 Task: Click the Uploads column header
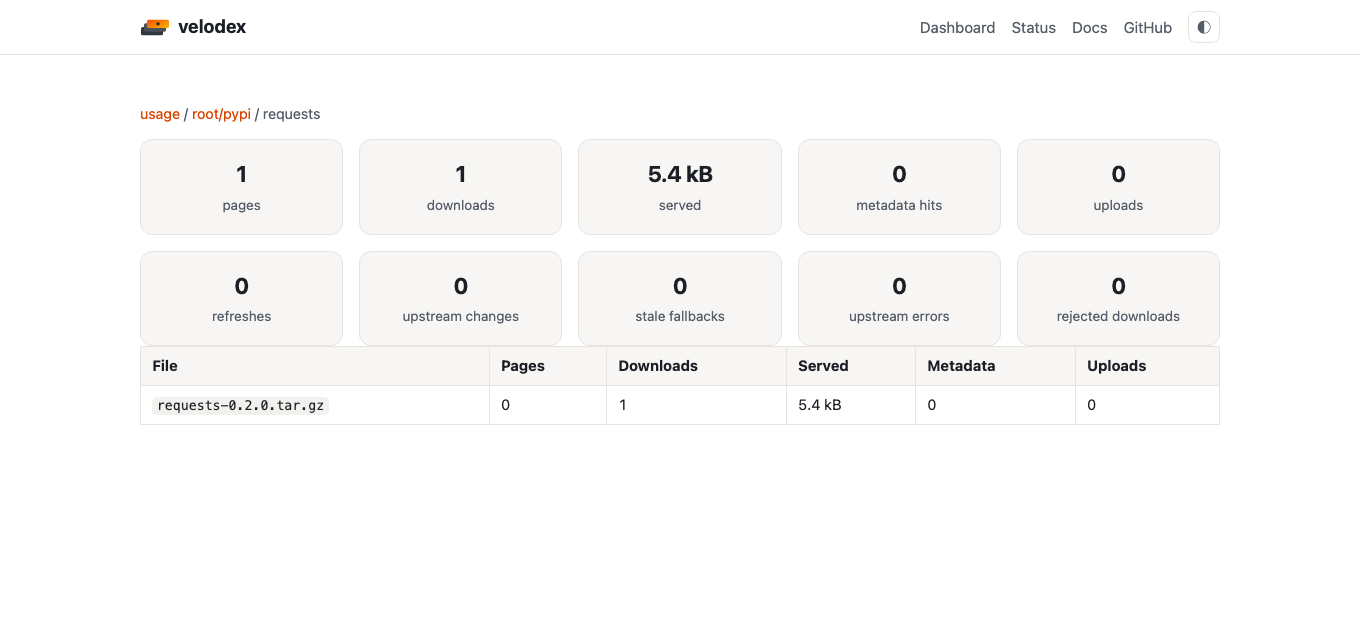point(1147,366)
